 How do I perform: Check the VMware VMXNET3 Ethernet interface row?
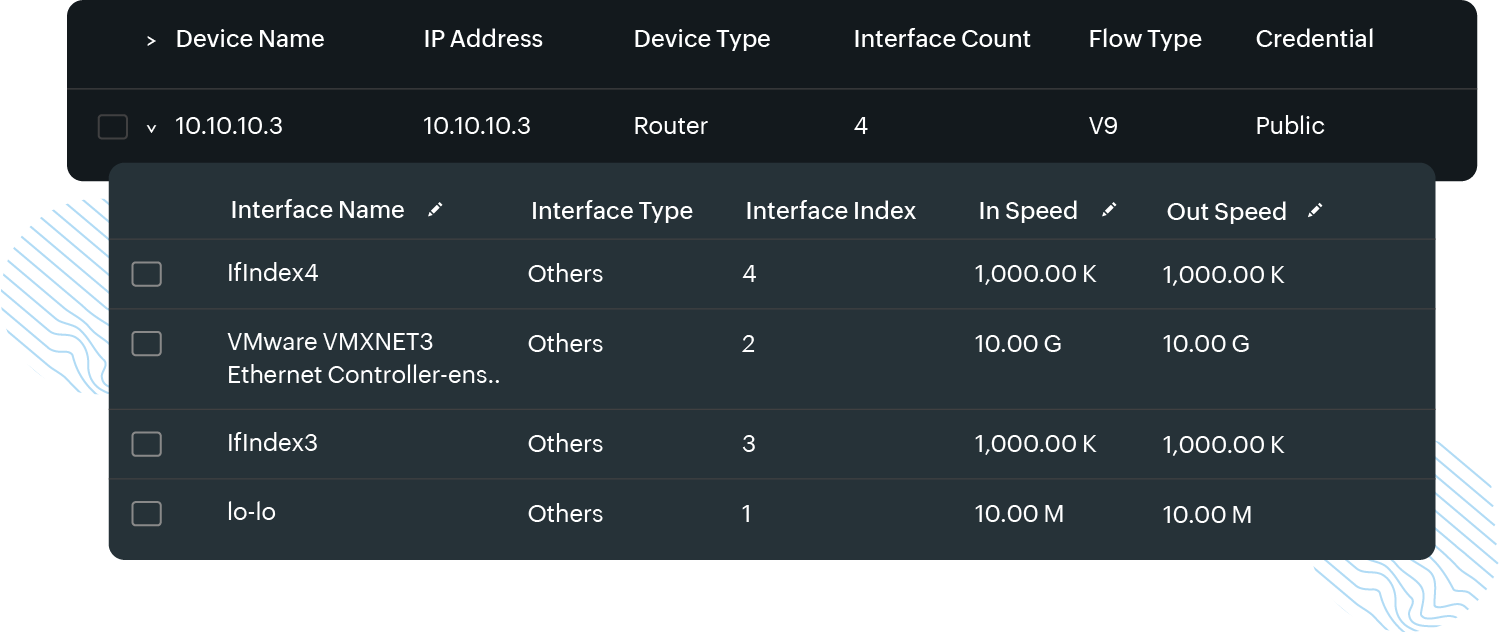point(146,343)
